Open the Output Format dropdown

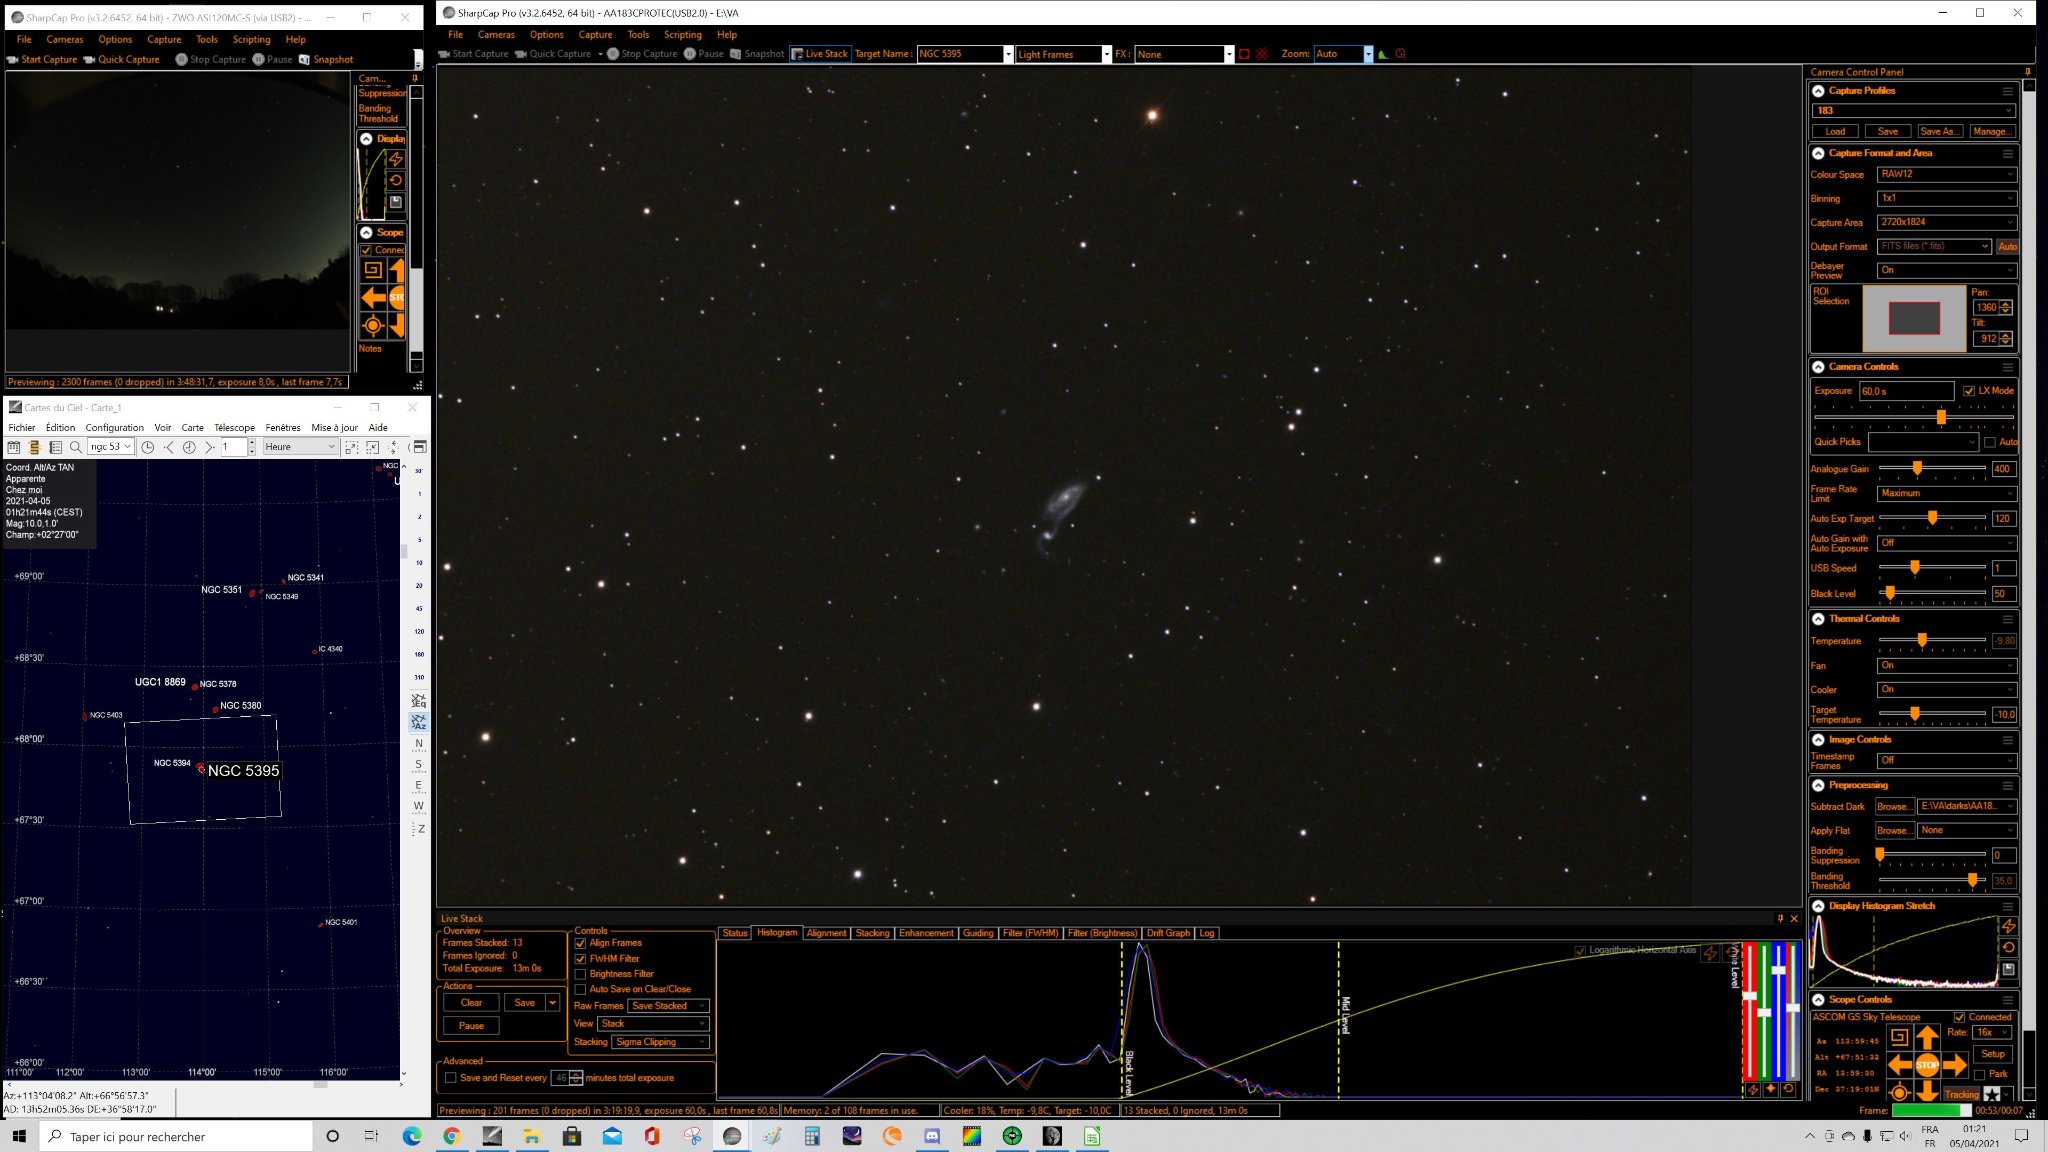click(1934, 246)
